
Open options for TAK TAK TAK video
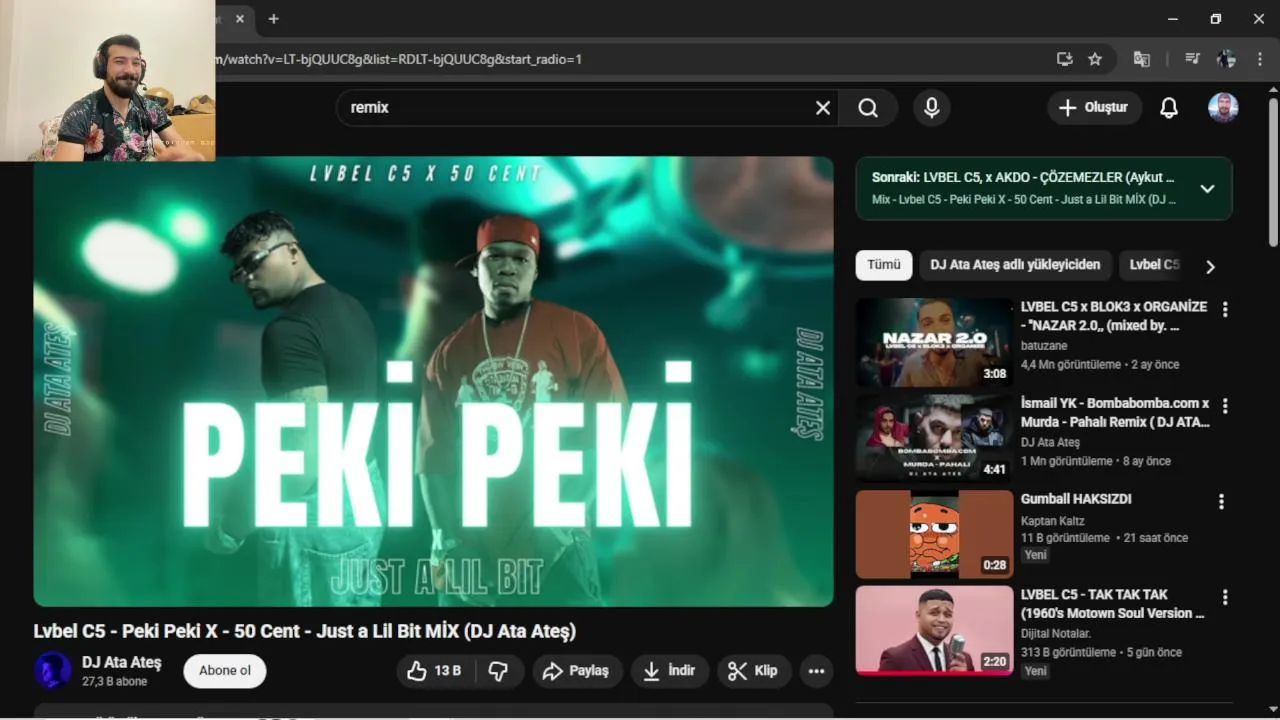click(1225, 598)
